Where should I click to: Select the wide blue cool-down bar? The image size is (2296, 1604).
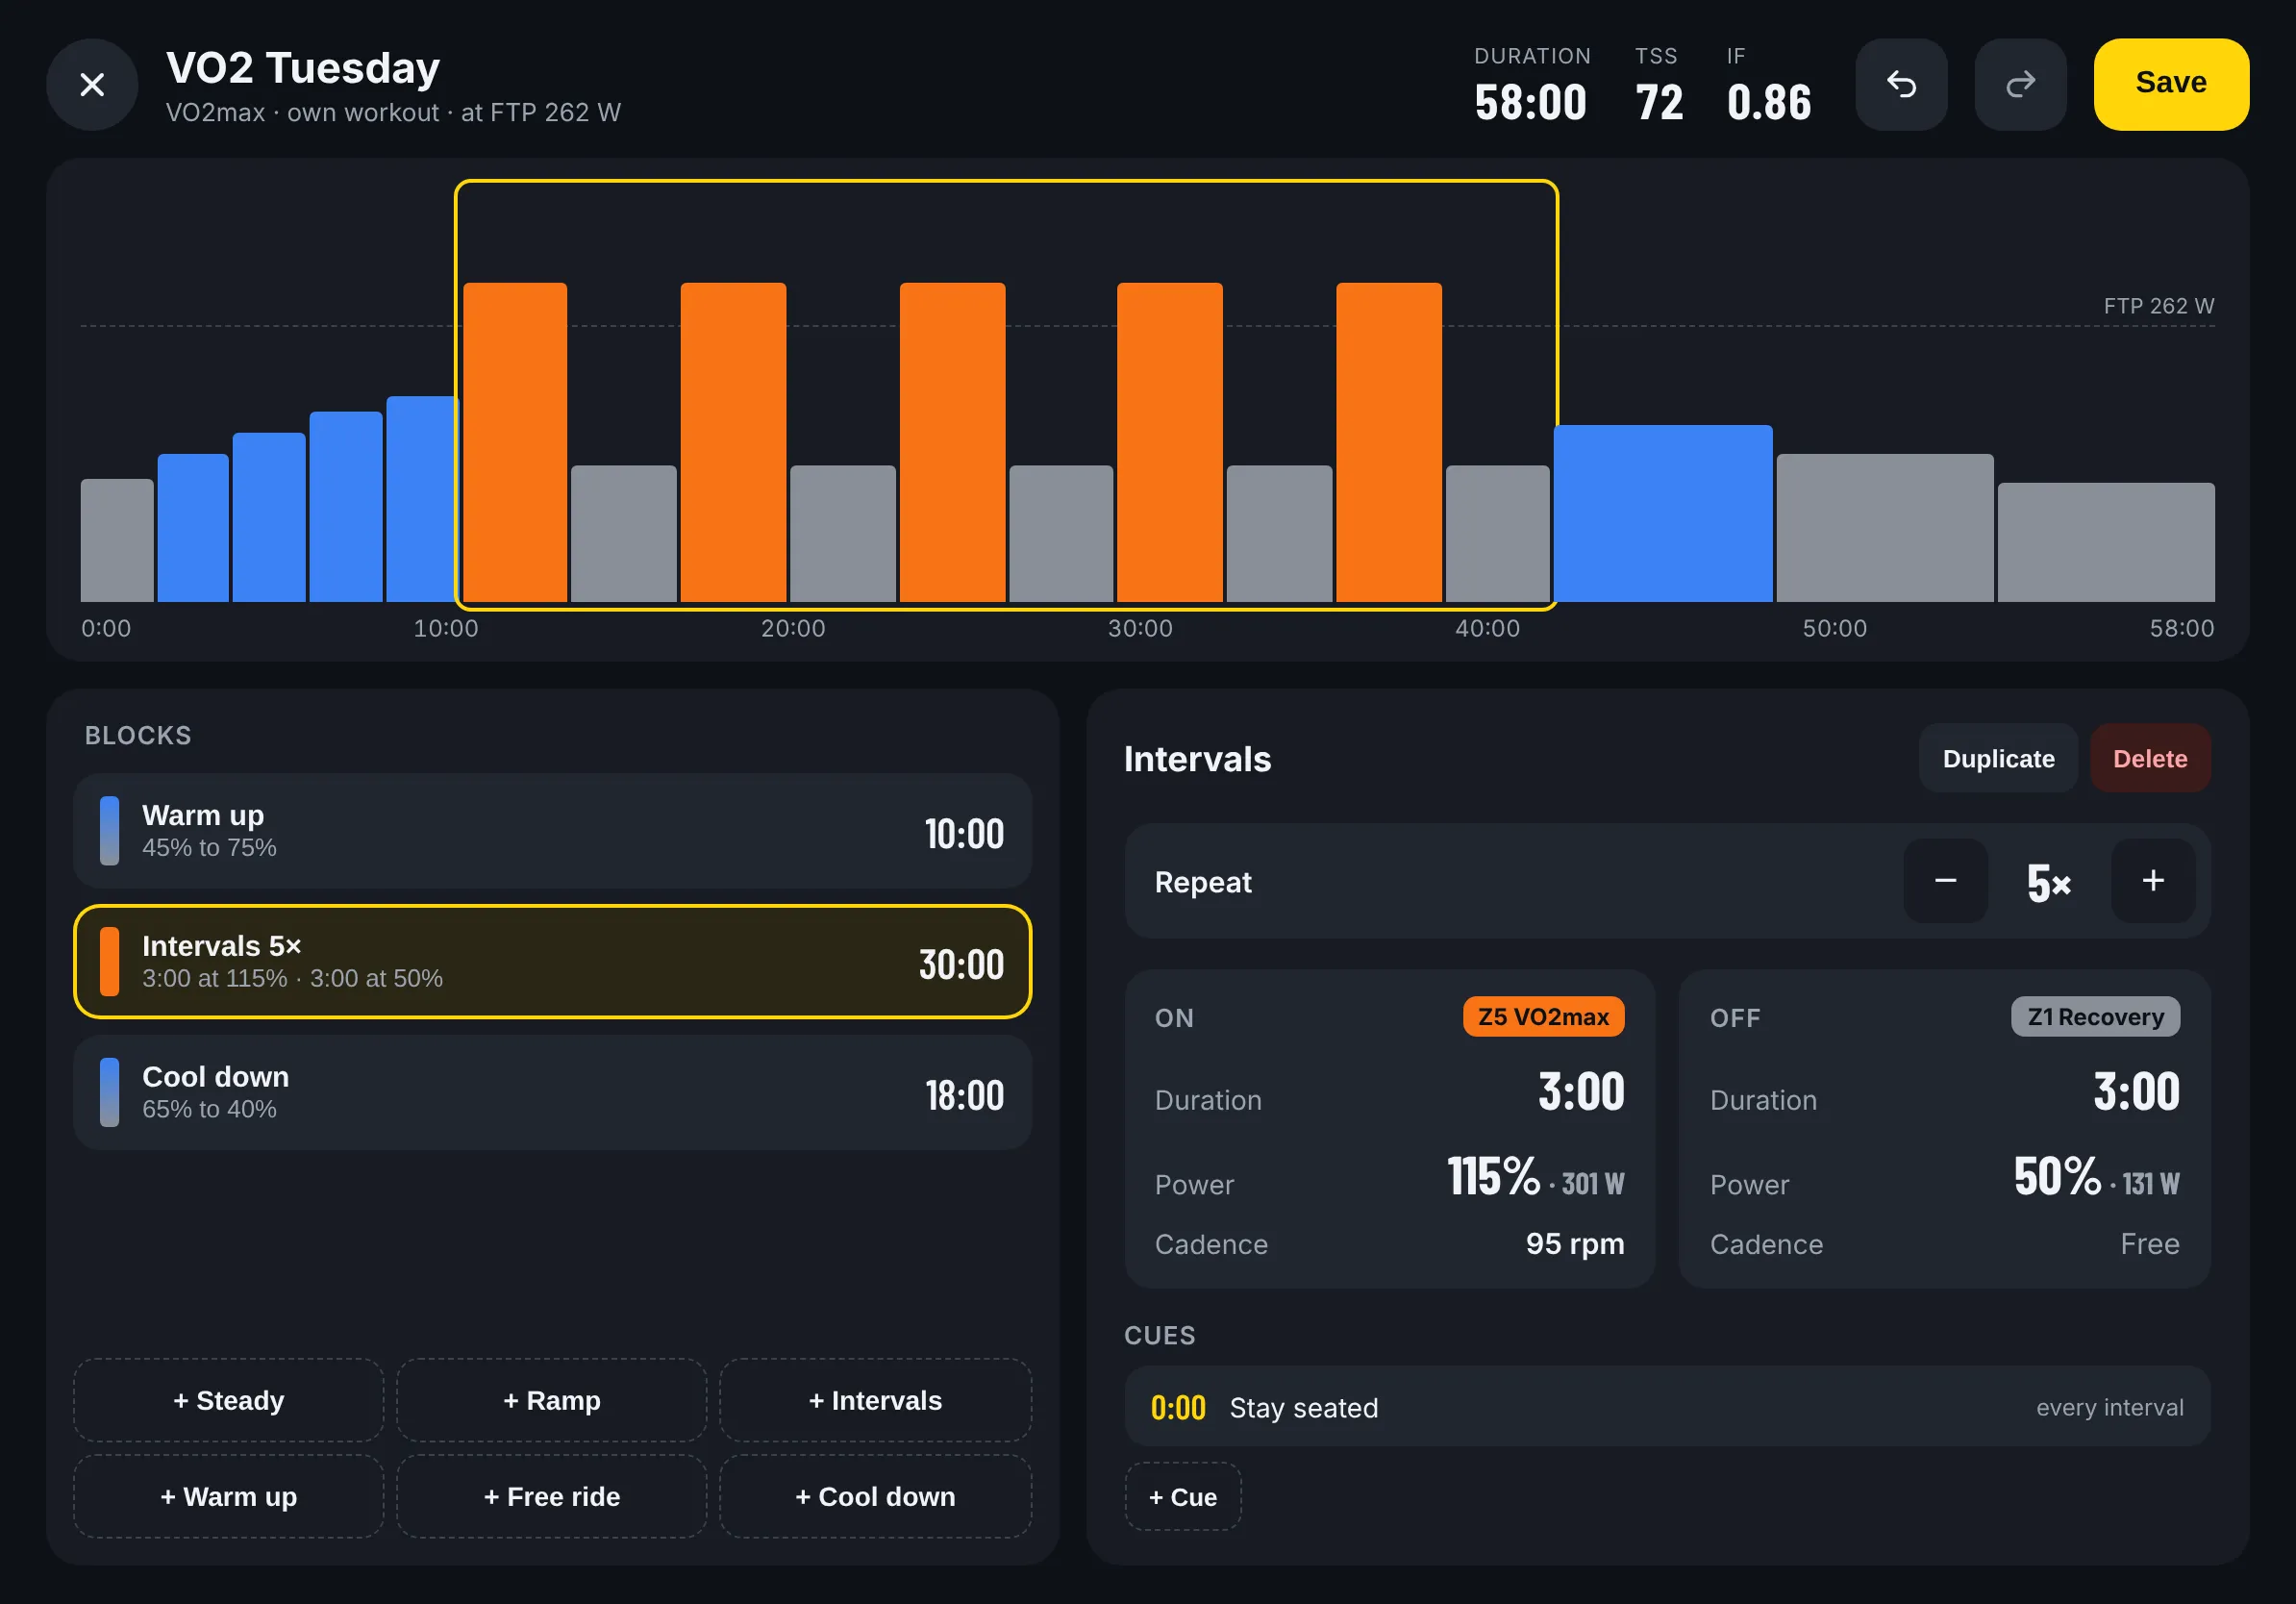tap(1663, 513)
